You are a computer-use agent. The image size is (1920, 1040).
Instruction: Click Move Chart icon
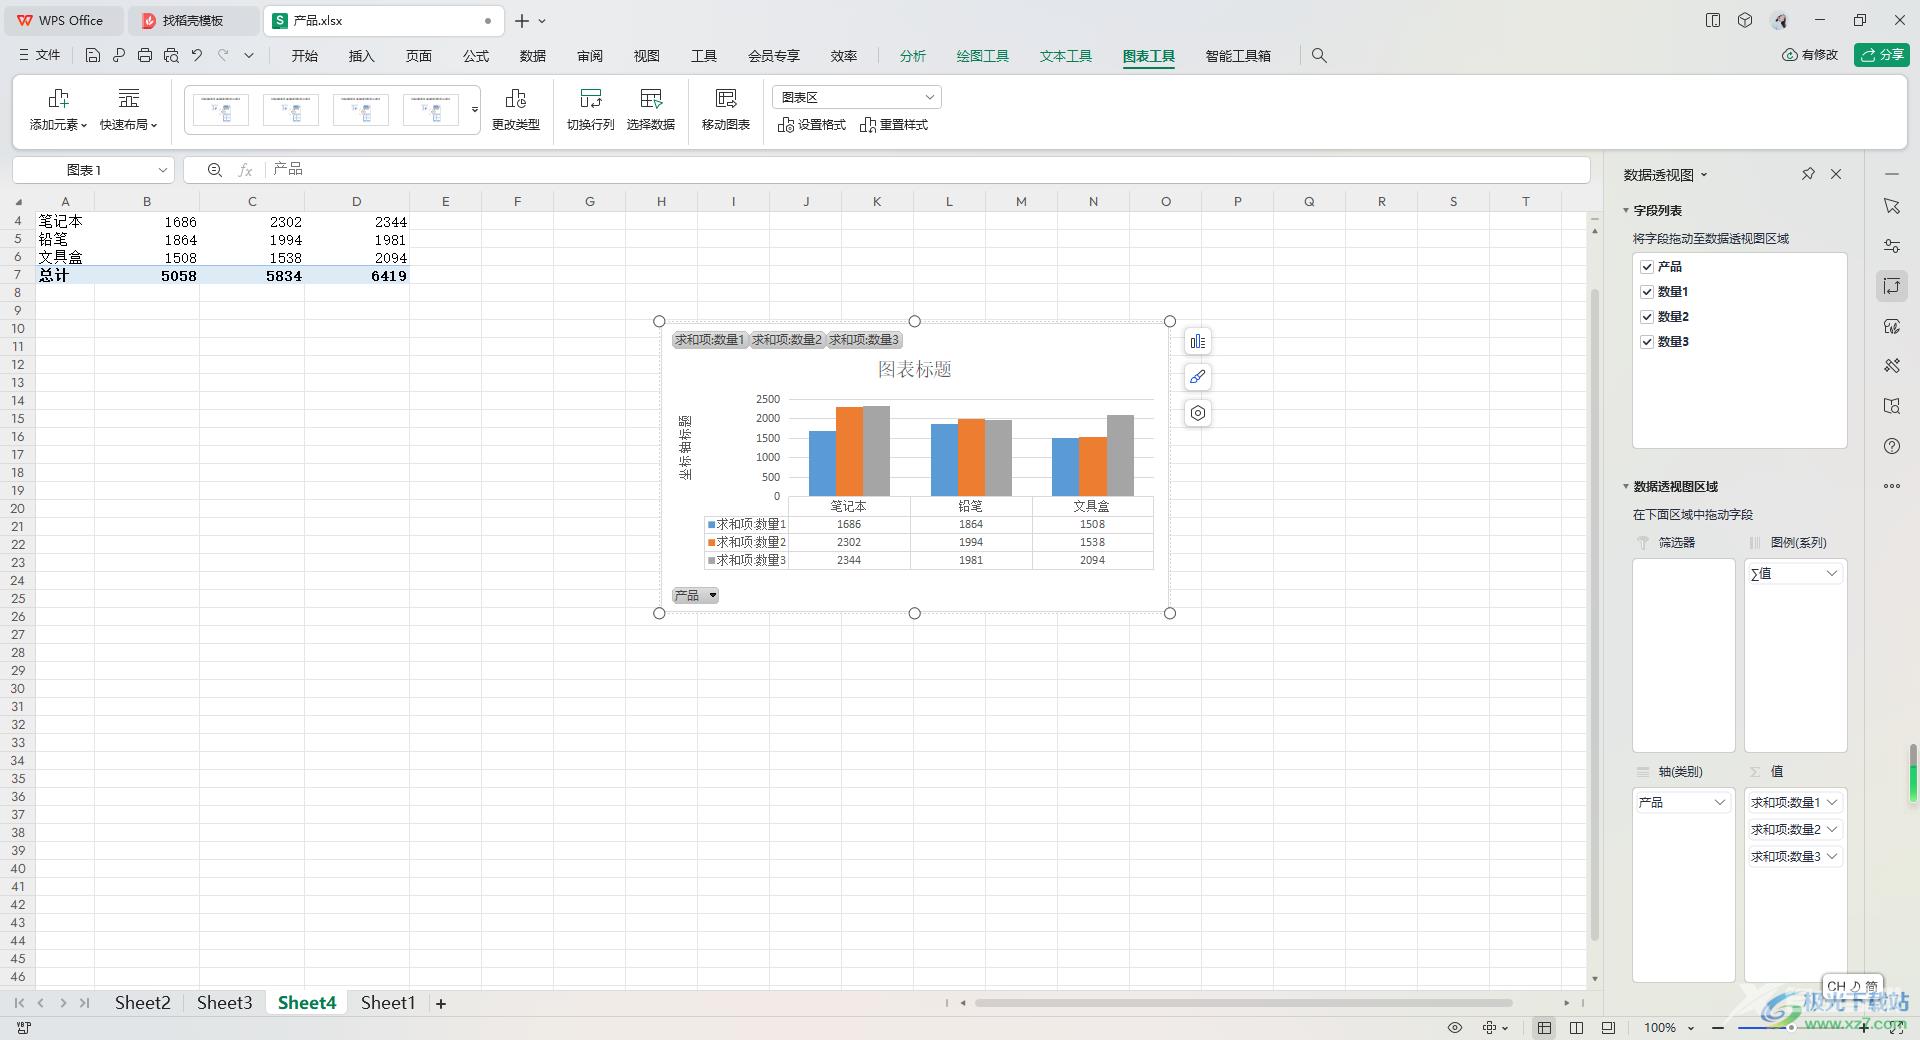(726, 110)
